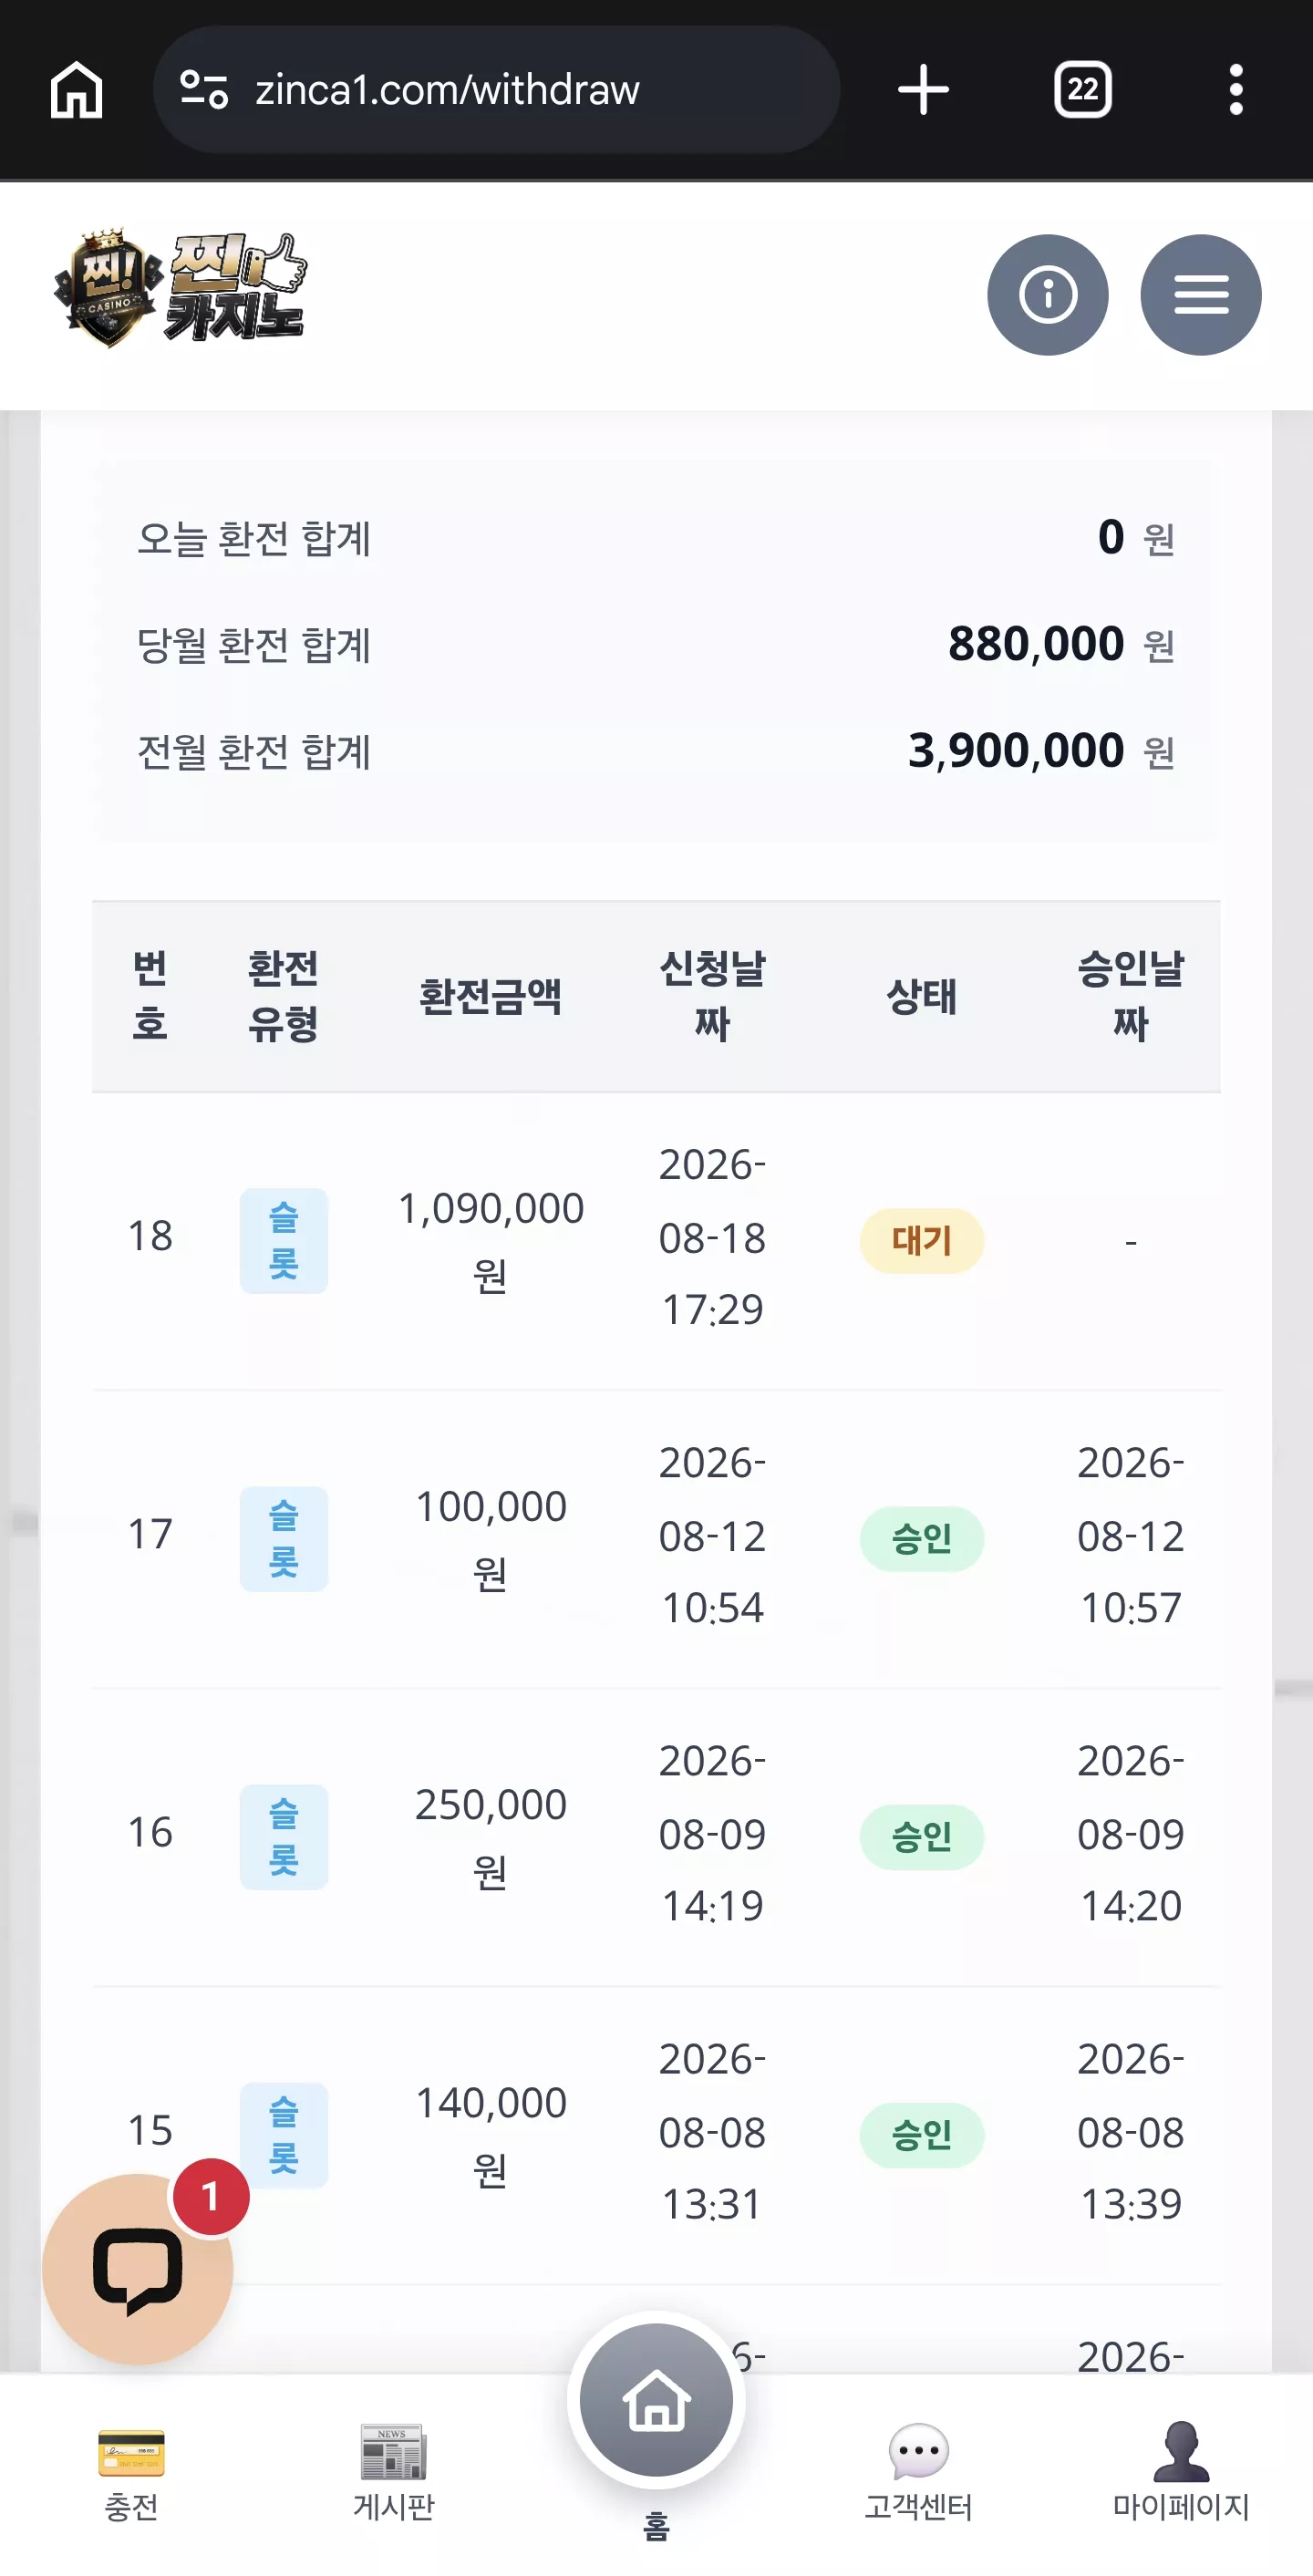The width and height of the screenshot is (1313, 2576).
Task: Click the 승인 badge on row 17
Action: click(x=922, y=1539)
